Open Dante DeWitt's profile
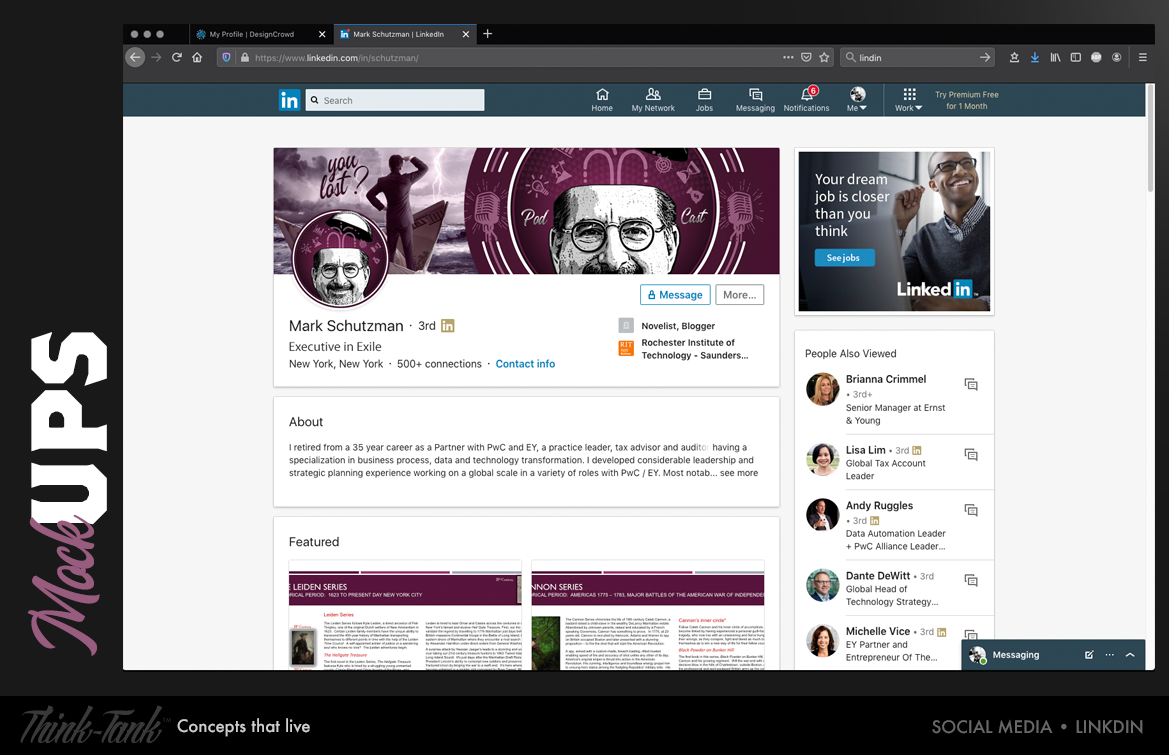 pos(877,576)
